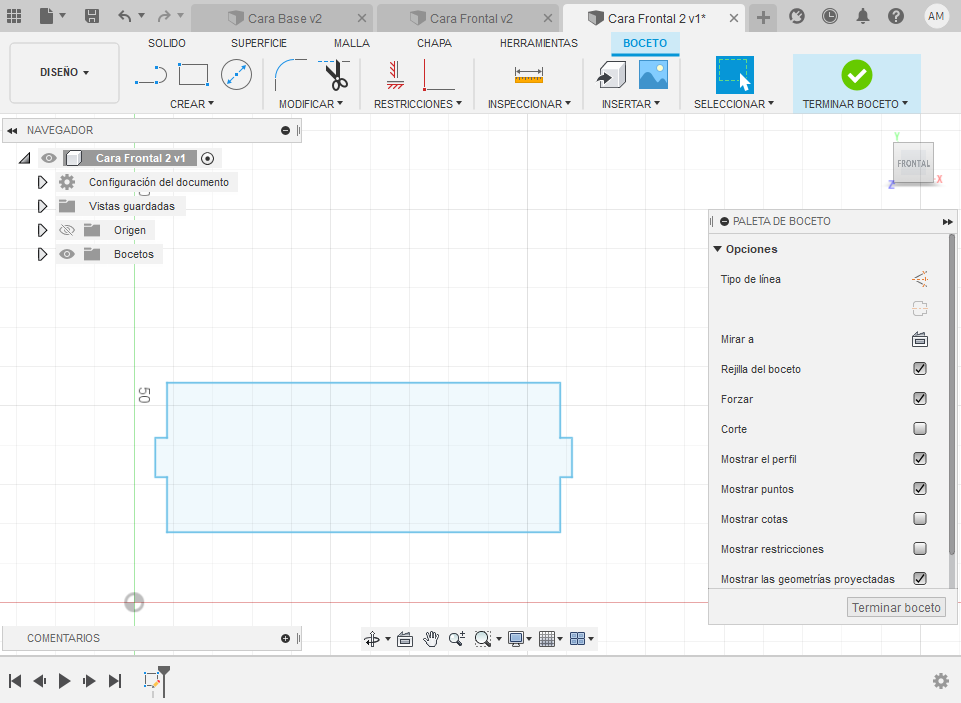Click the Terminar boceto button in palette
The width and height of the screenshot is (961, 703).
[x=896, y=607]
